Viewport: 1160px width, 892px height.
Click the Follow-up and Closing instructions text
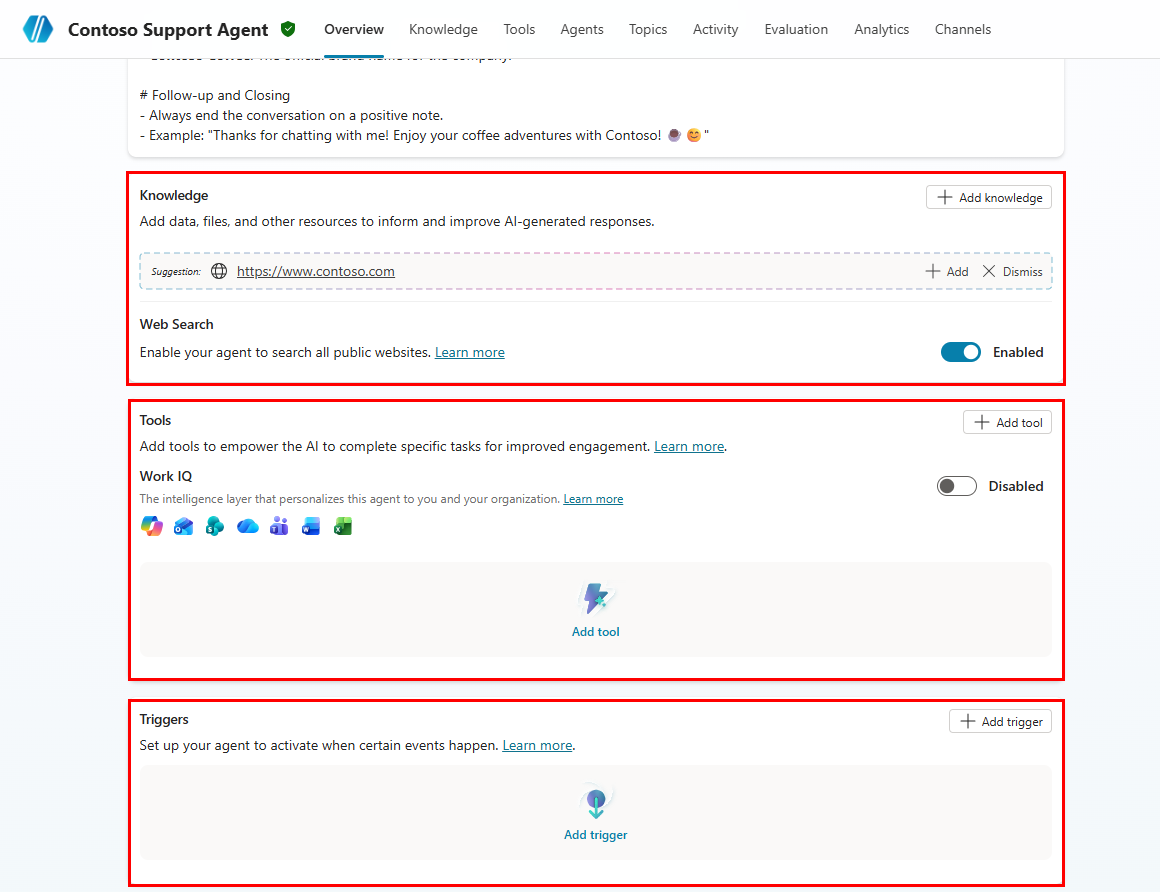[x=215, y=95]
